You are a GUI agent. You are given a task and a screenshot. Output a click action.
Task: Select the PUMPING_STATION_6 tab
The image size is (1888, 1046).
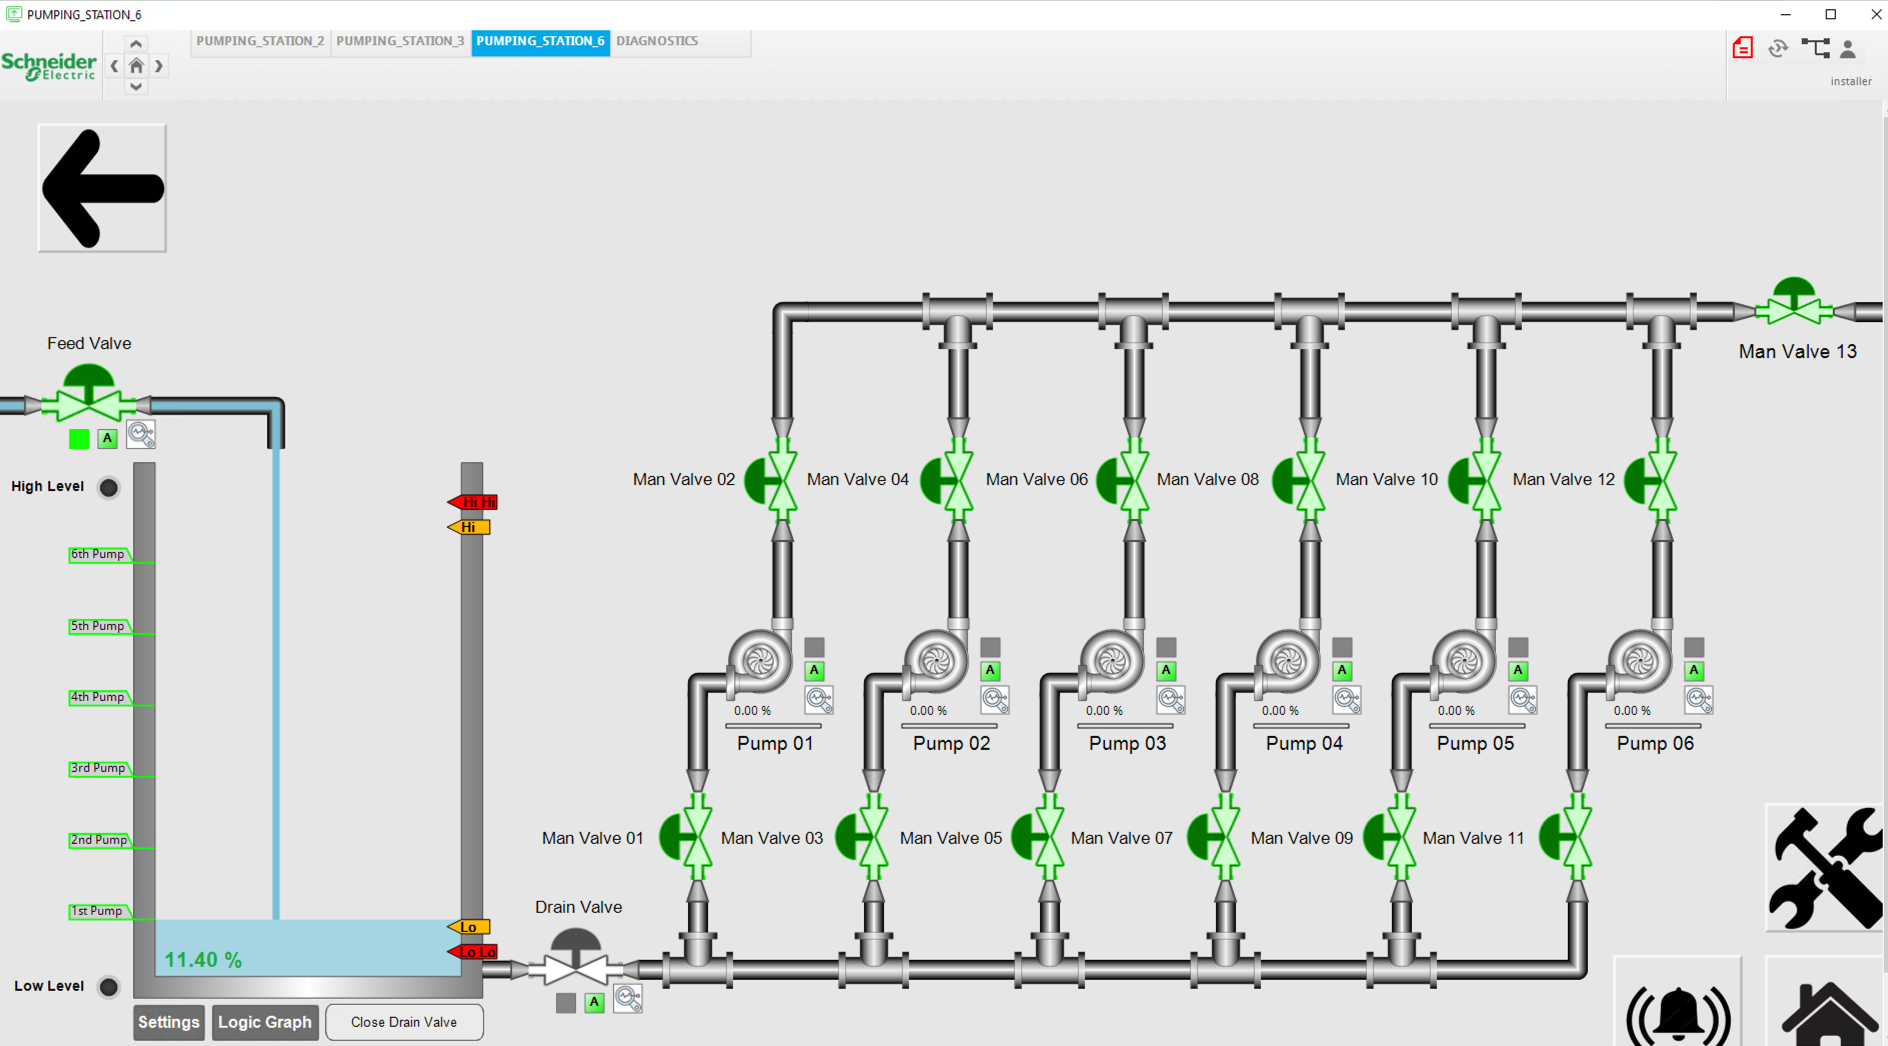tap(540, 41)
